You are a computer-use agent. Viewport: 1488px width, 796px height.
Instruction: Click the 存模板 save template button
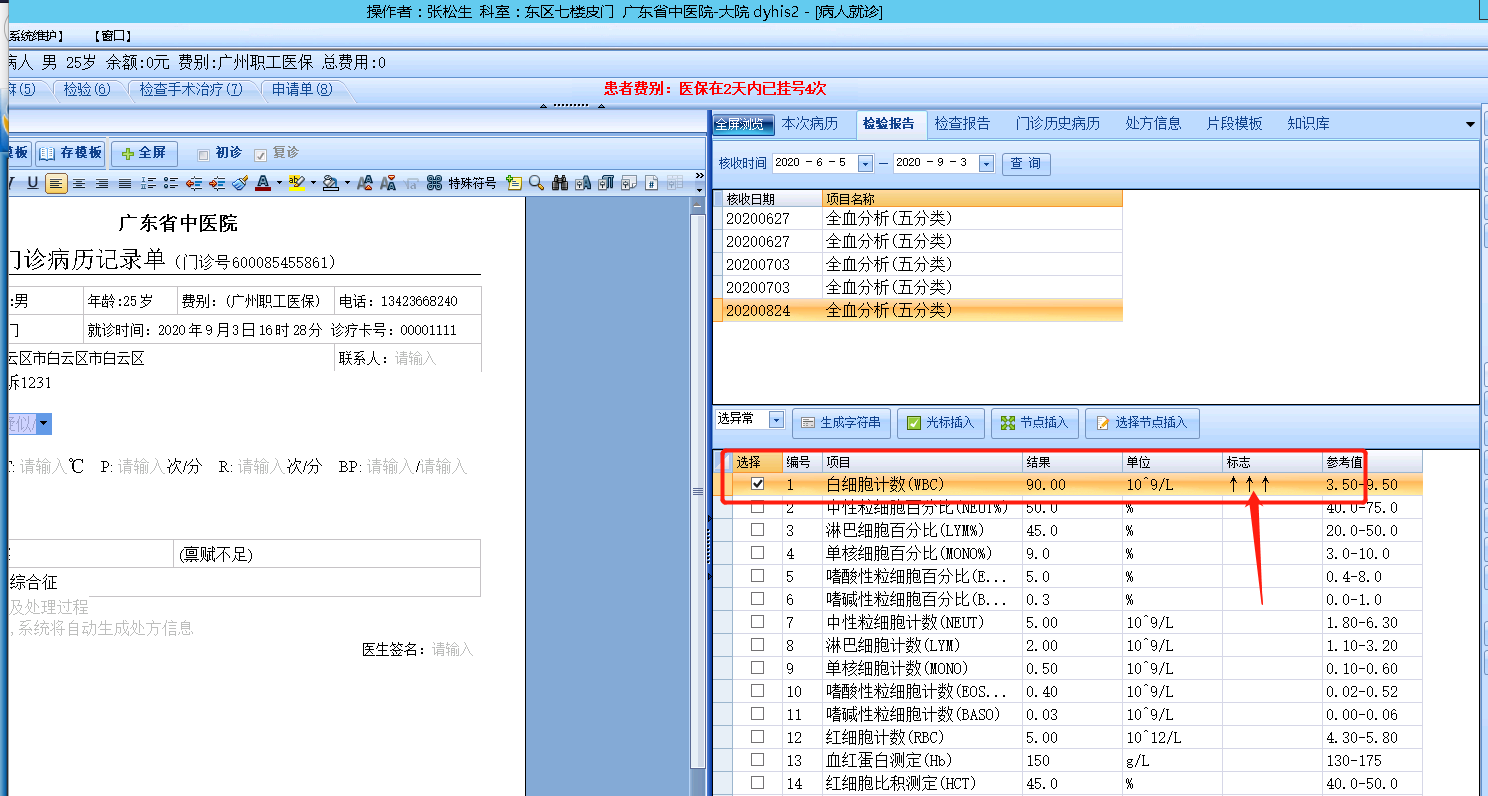(x=70, y=153)
